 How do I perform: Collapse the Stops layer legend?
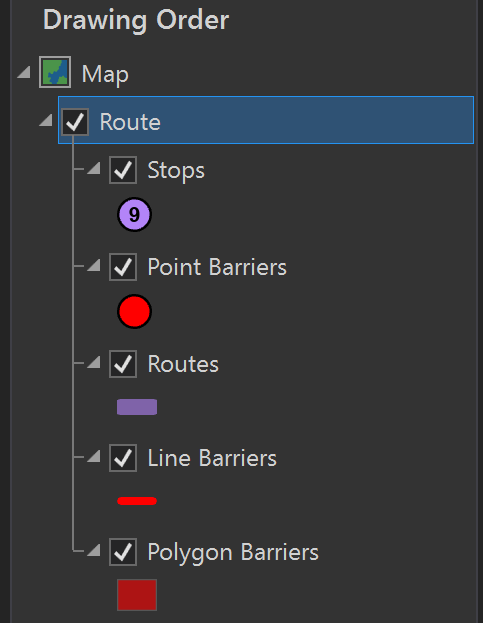[x=94, y=168]
